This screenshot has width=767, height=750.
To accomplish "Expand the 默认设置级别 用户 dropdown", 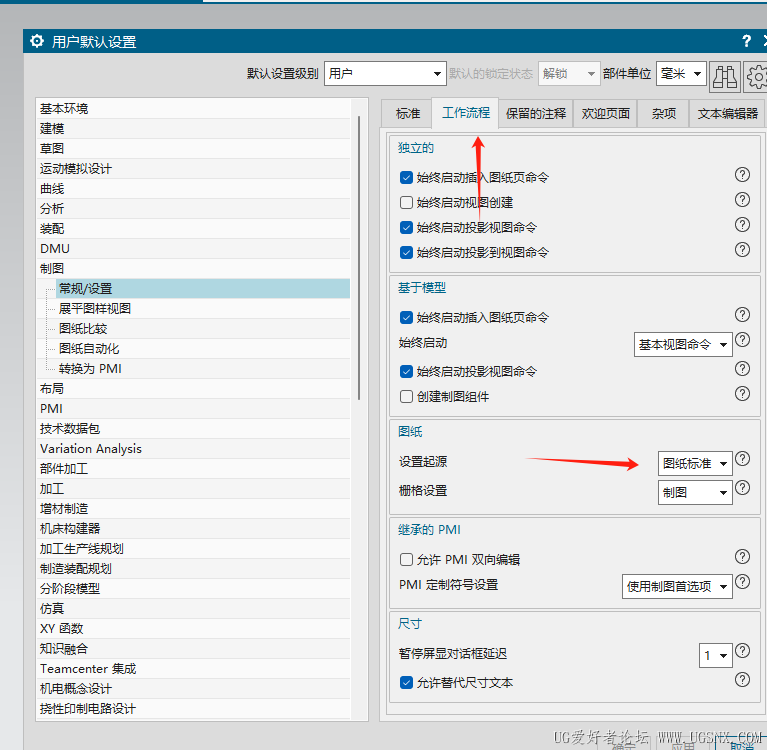I will [x=385, y=73].
